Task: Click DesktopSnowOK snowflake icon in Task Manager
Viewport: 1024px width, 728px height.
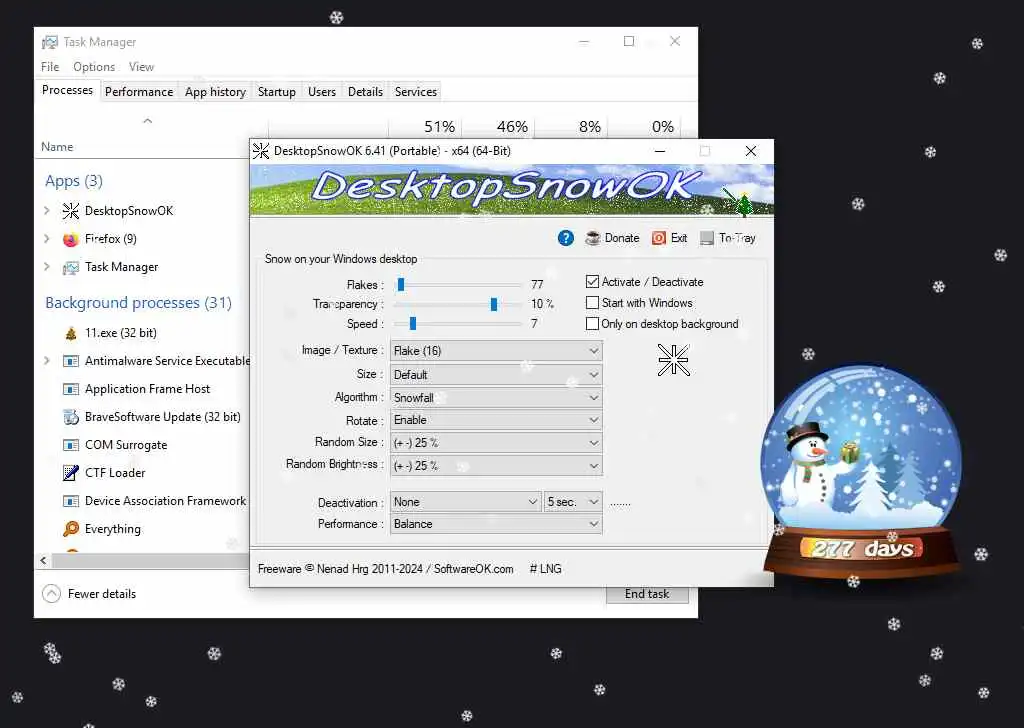Action: 71,211
